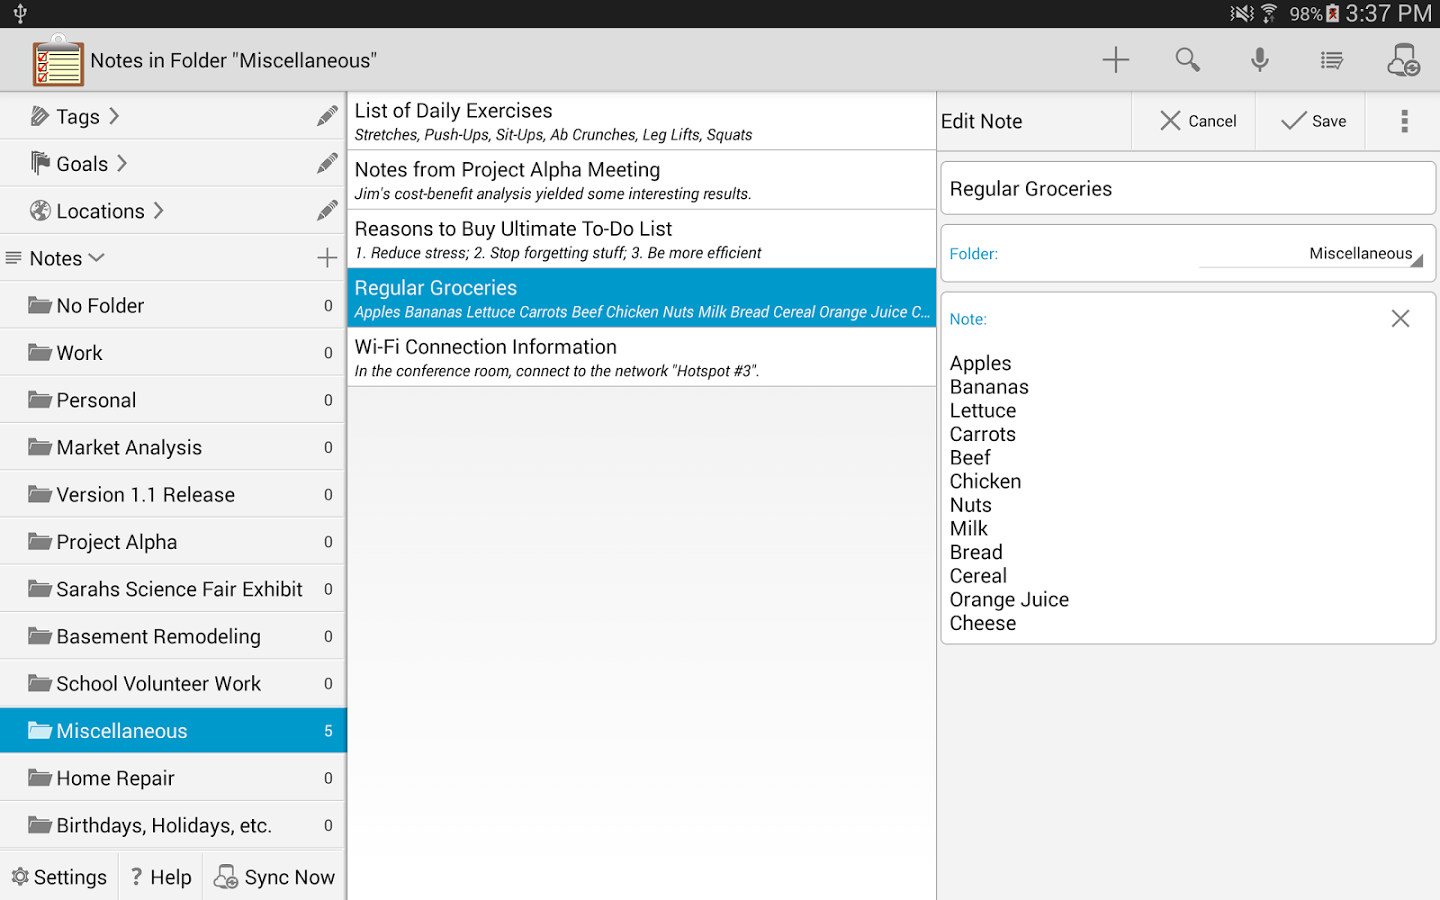Open the Wi-Fi Connection Information note
This screenshot has width=1440, height=900.
(642, 357)
